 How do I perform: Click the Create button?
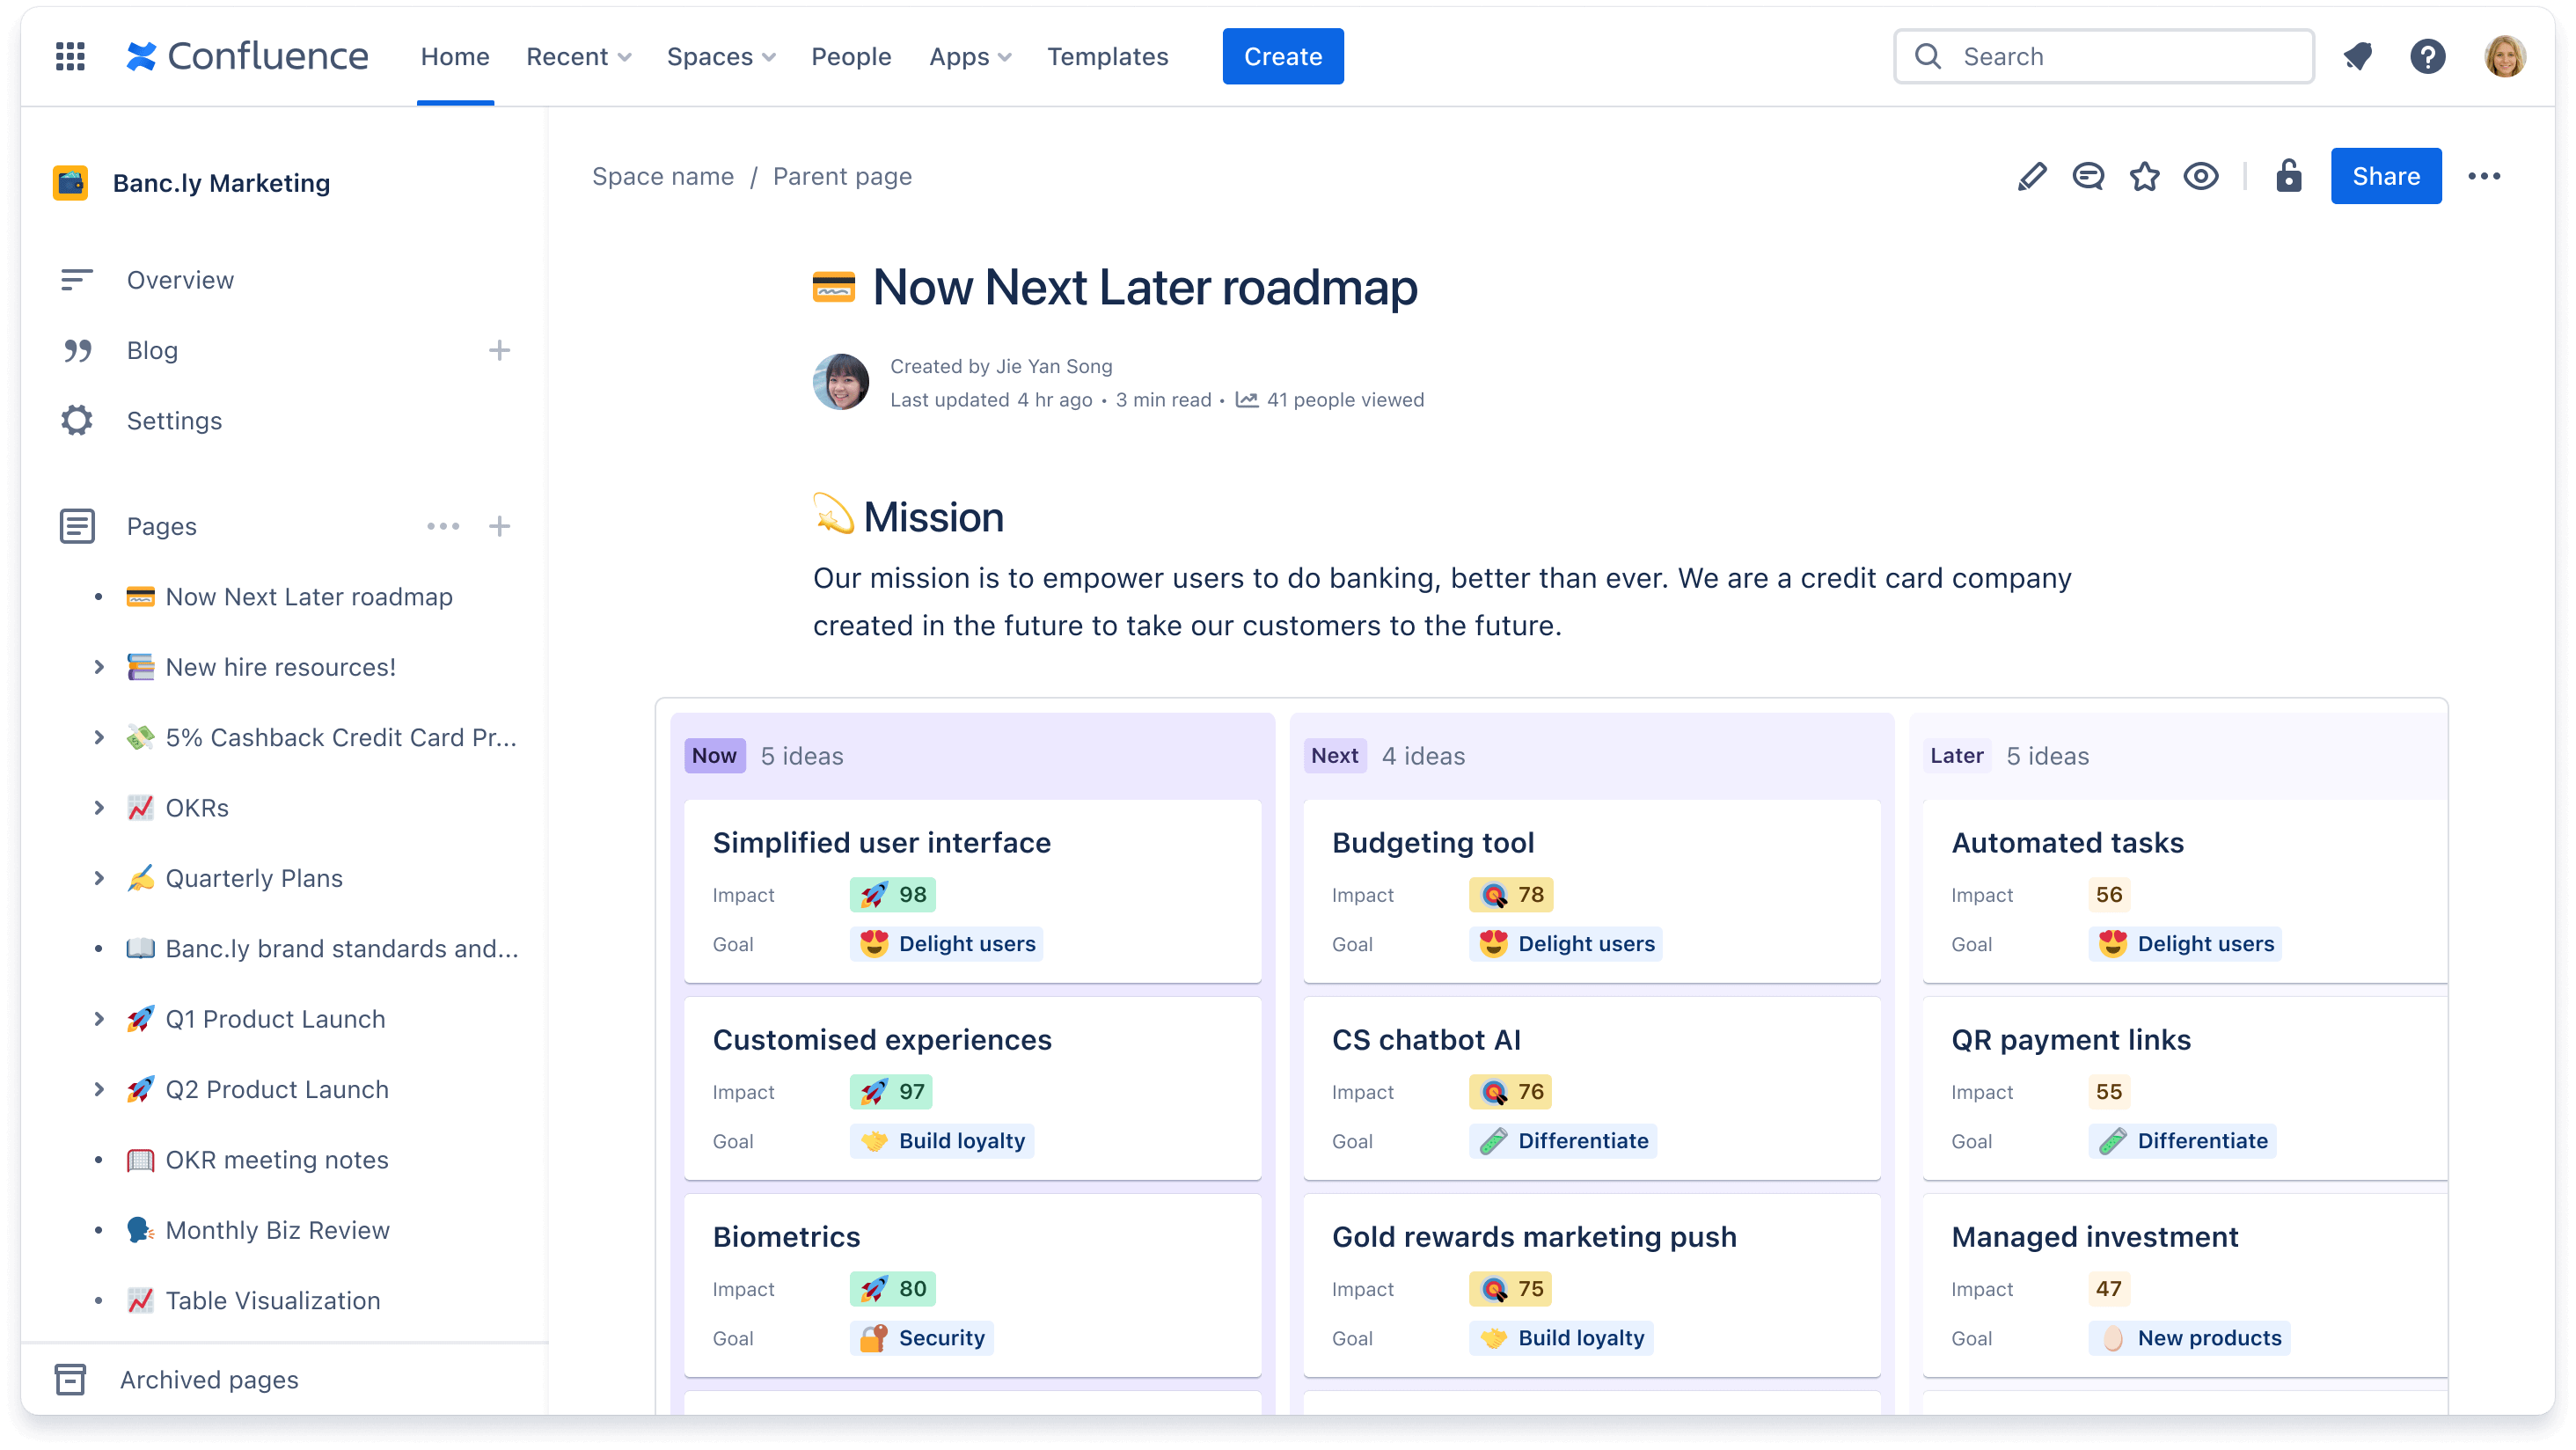tap(1281, 55)
